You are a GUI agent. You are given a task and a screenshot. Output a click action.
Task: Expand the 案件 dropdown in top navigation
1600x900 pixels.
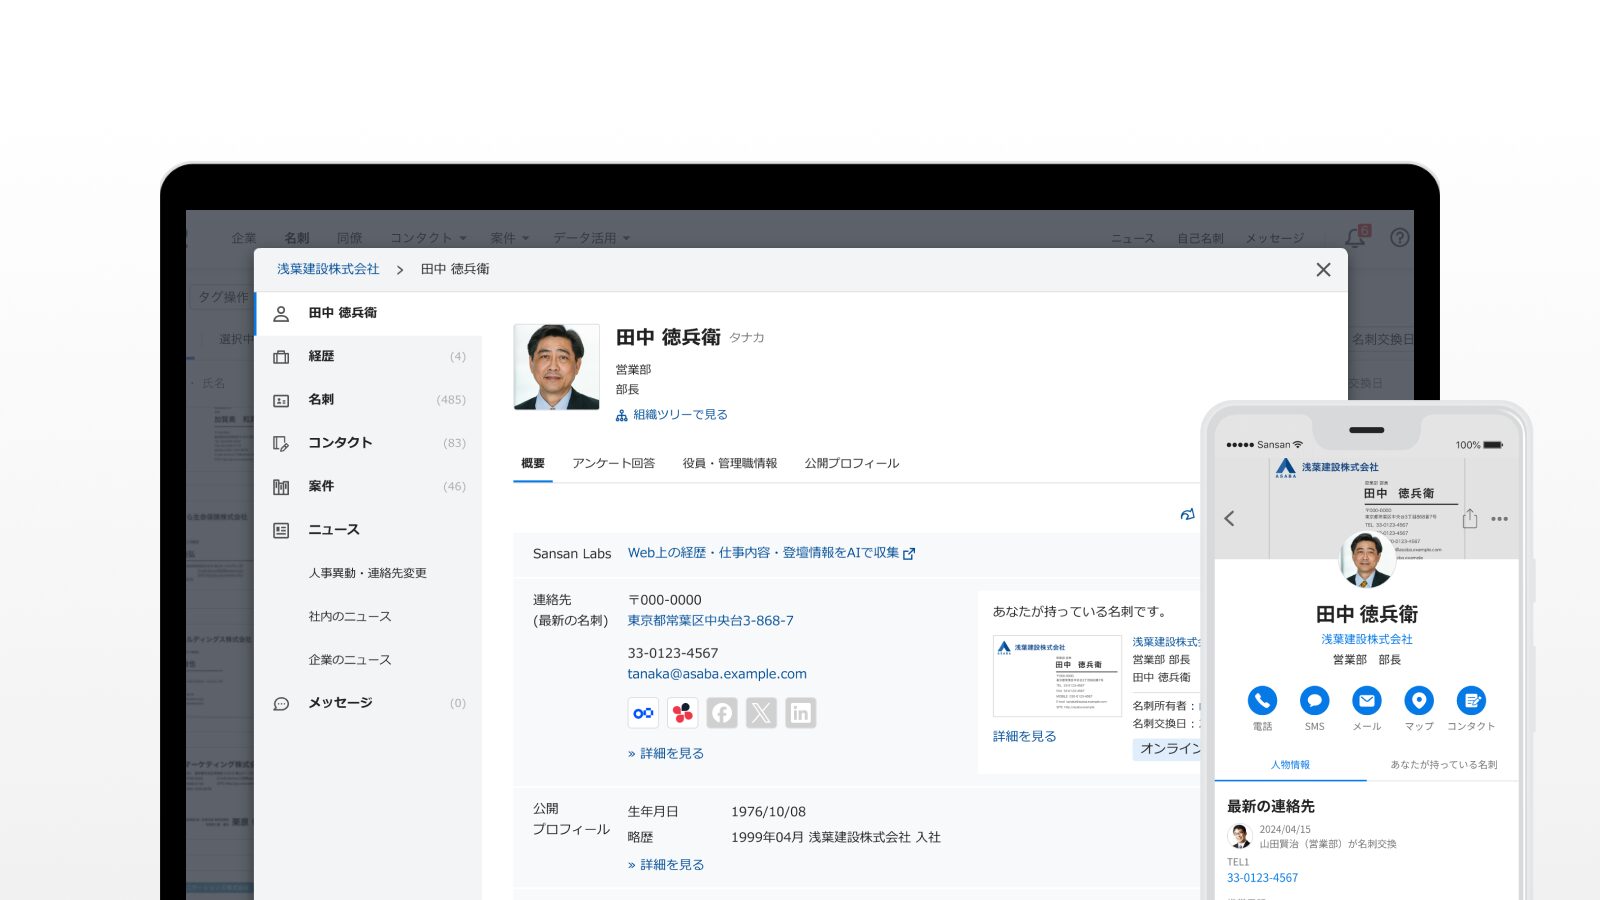tap(510, 238)
